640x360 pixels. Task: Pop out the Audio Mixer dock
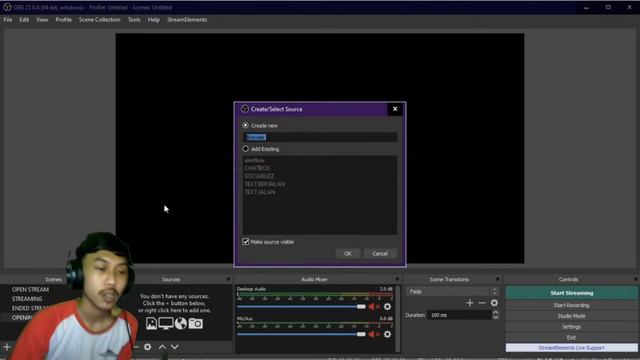pos(397,279)
